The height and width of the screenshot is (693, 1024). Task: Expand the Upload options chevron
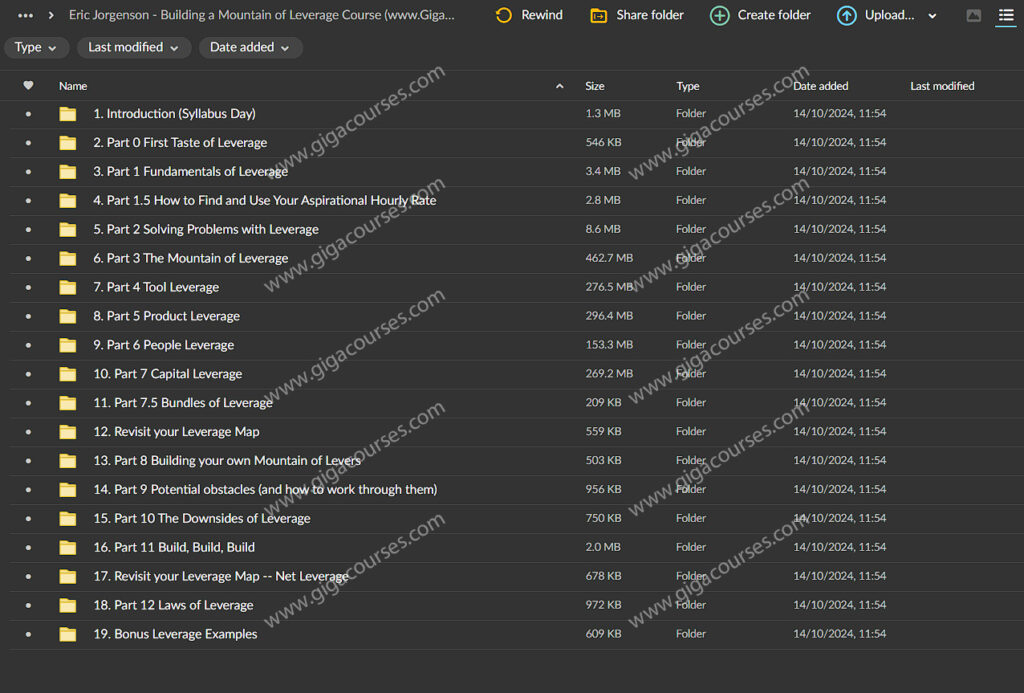(933, 16)
